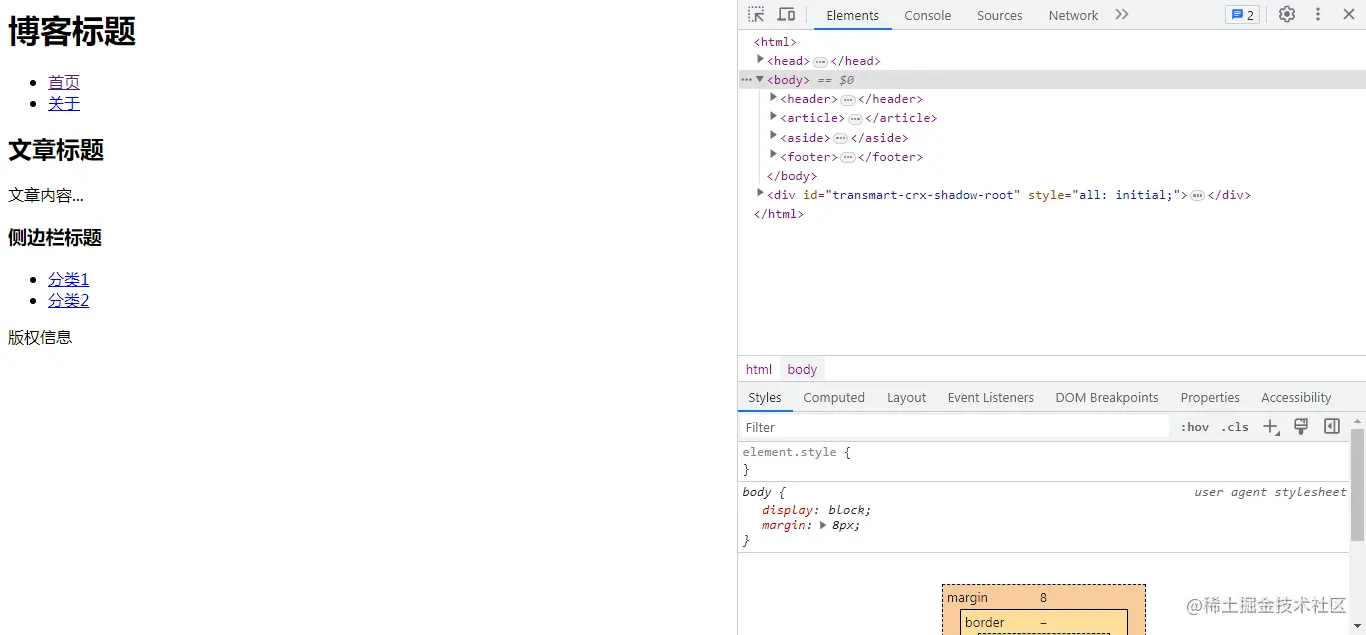Click the element.style rule
1366x635 pixels.
click(x=796, y=452)
